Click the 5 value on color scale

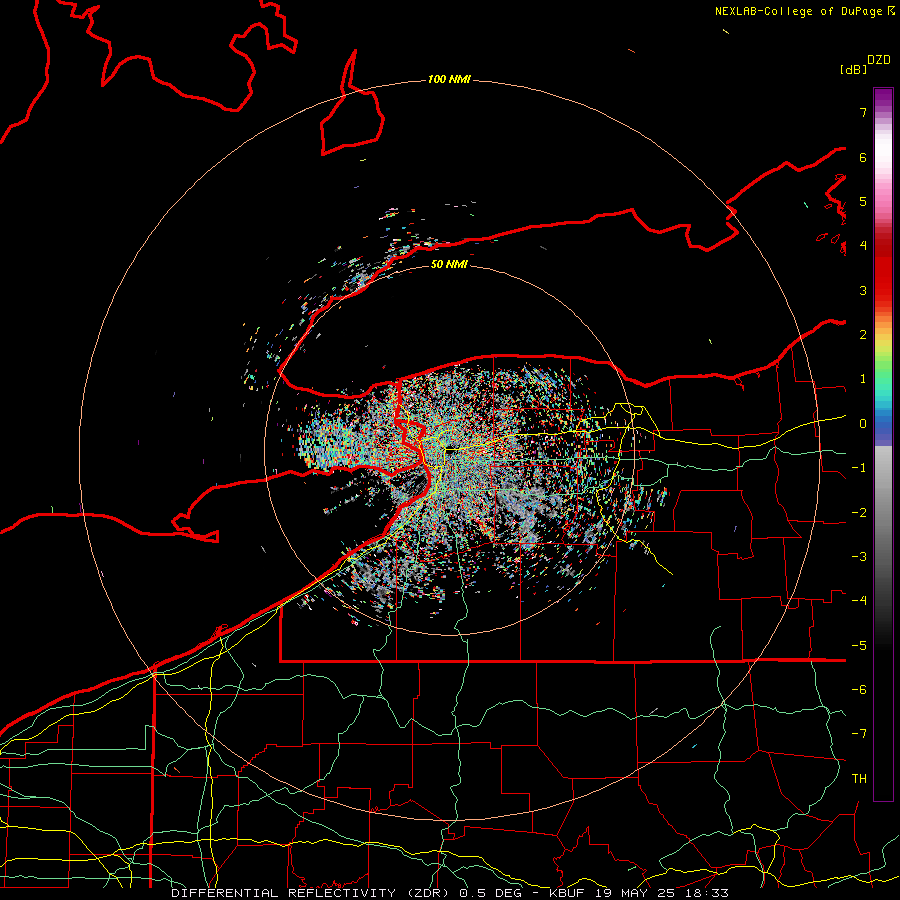863,201
